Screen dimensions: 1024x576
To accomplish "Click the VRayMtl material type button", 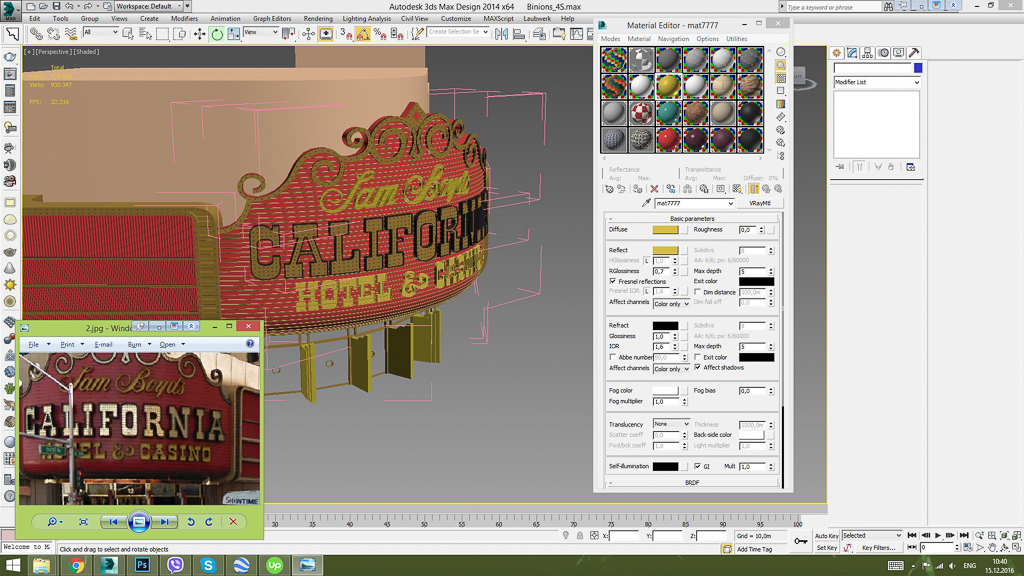I will tap(759, 203).
